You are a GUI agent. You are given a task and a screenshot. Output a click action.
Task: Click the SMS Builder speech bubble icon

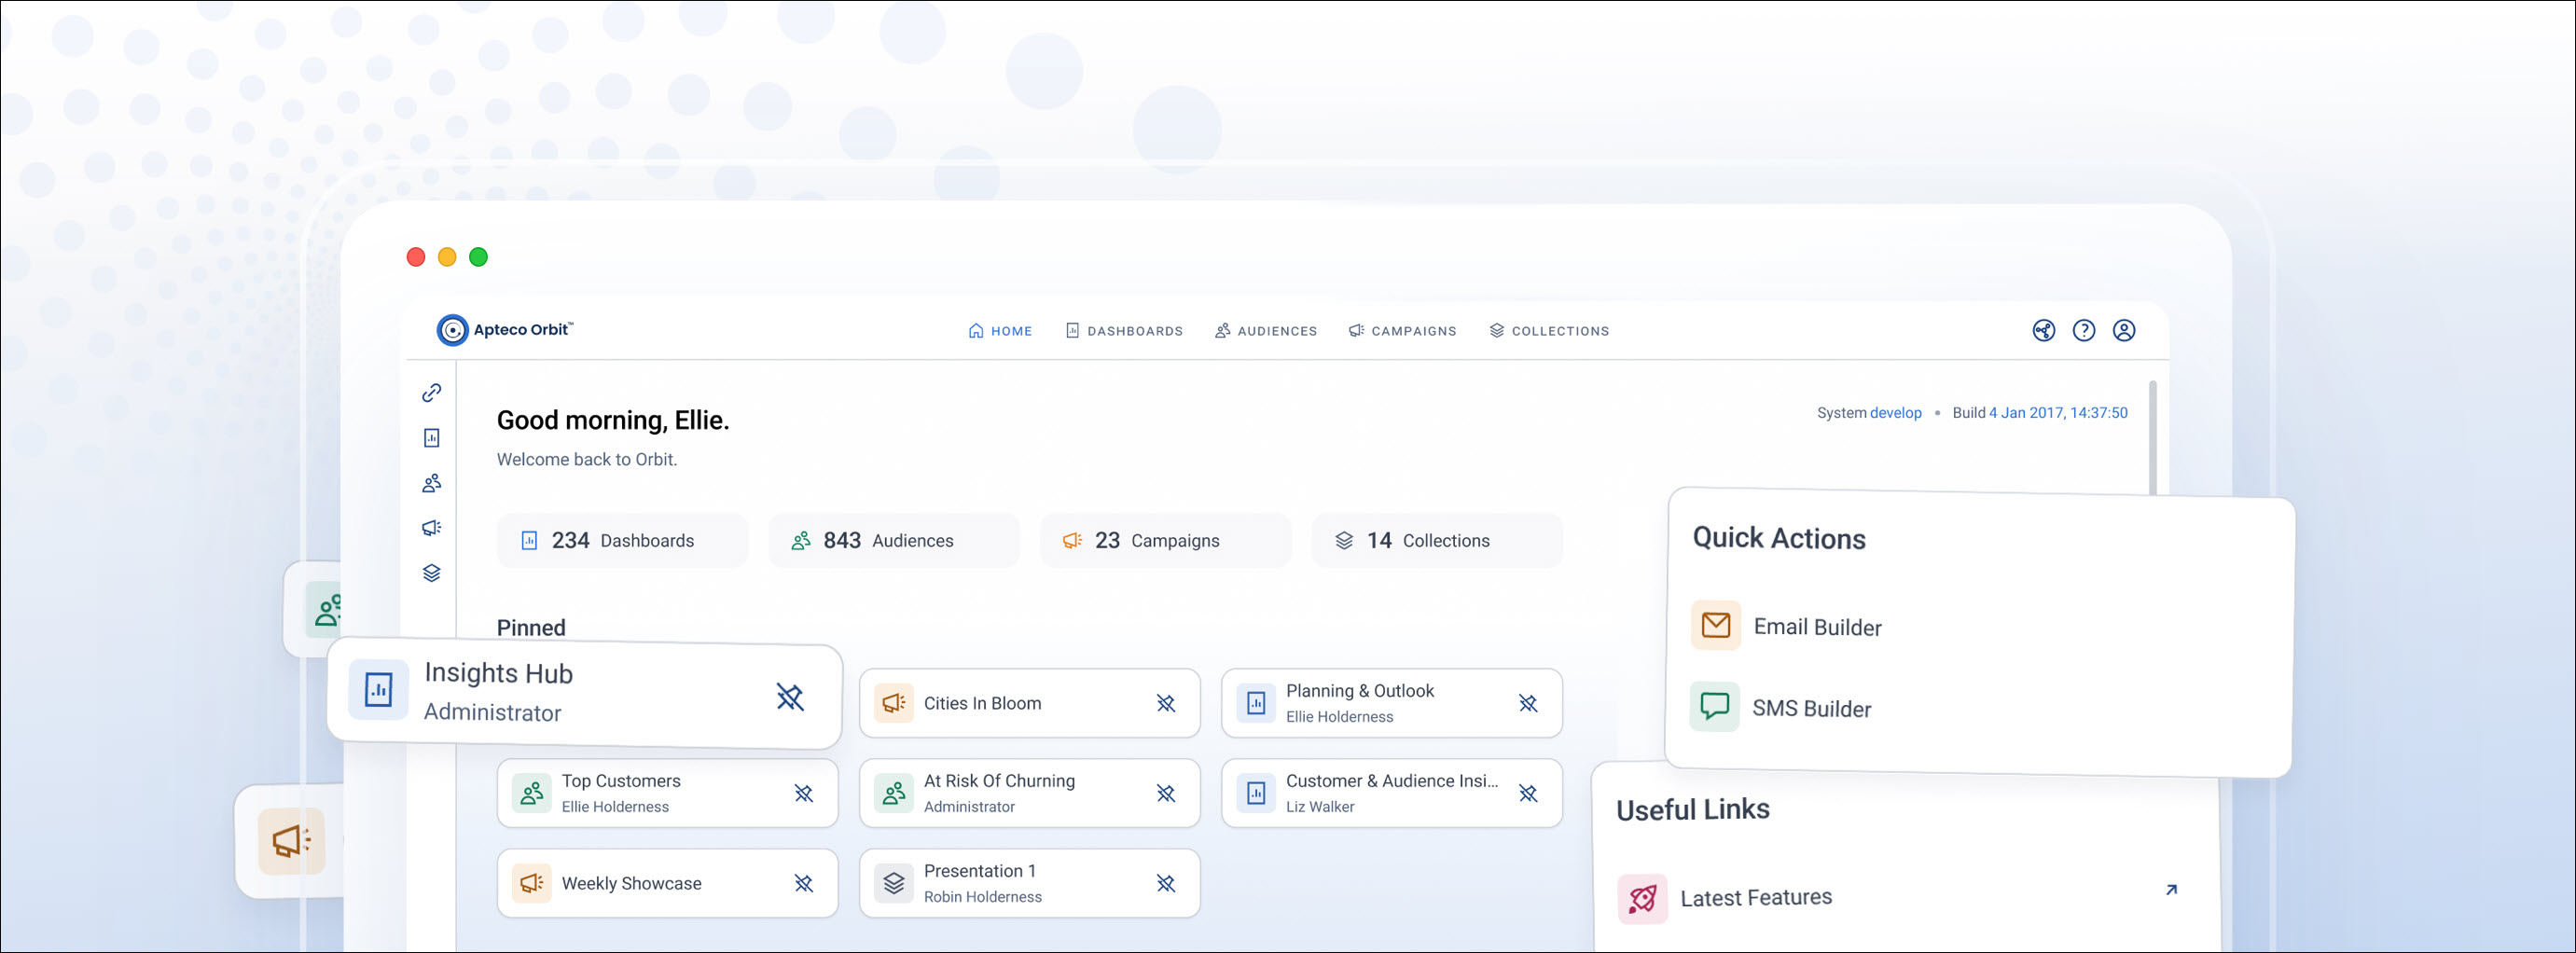[x=1714, y=707]
